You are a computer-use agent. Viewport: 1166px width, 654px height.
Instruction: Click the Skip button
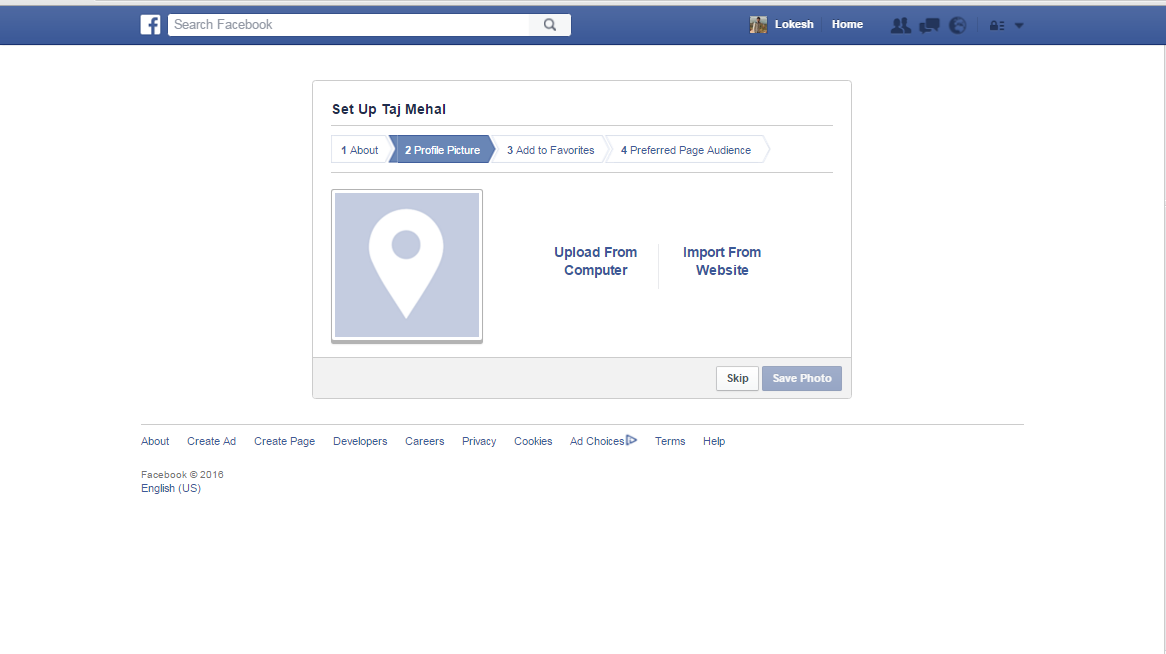[737, 378]
